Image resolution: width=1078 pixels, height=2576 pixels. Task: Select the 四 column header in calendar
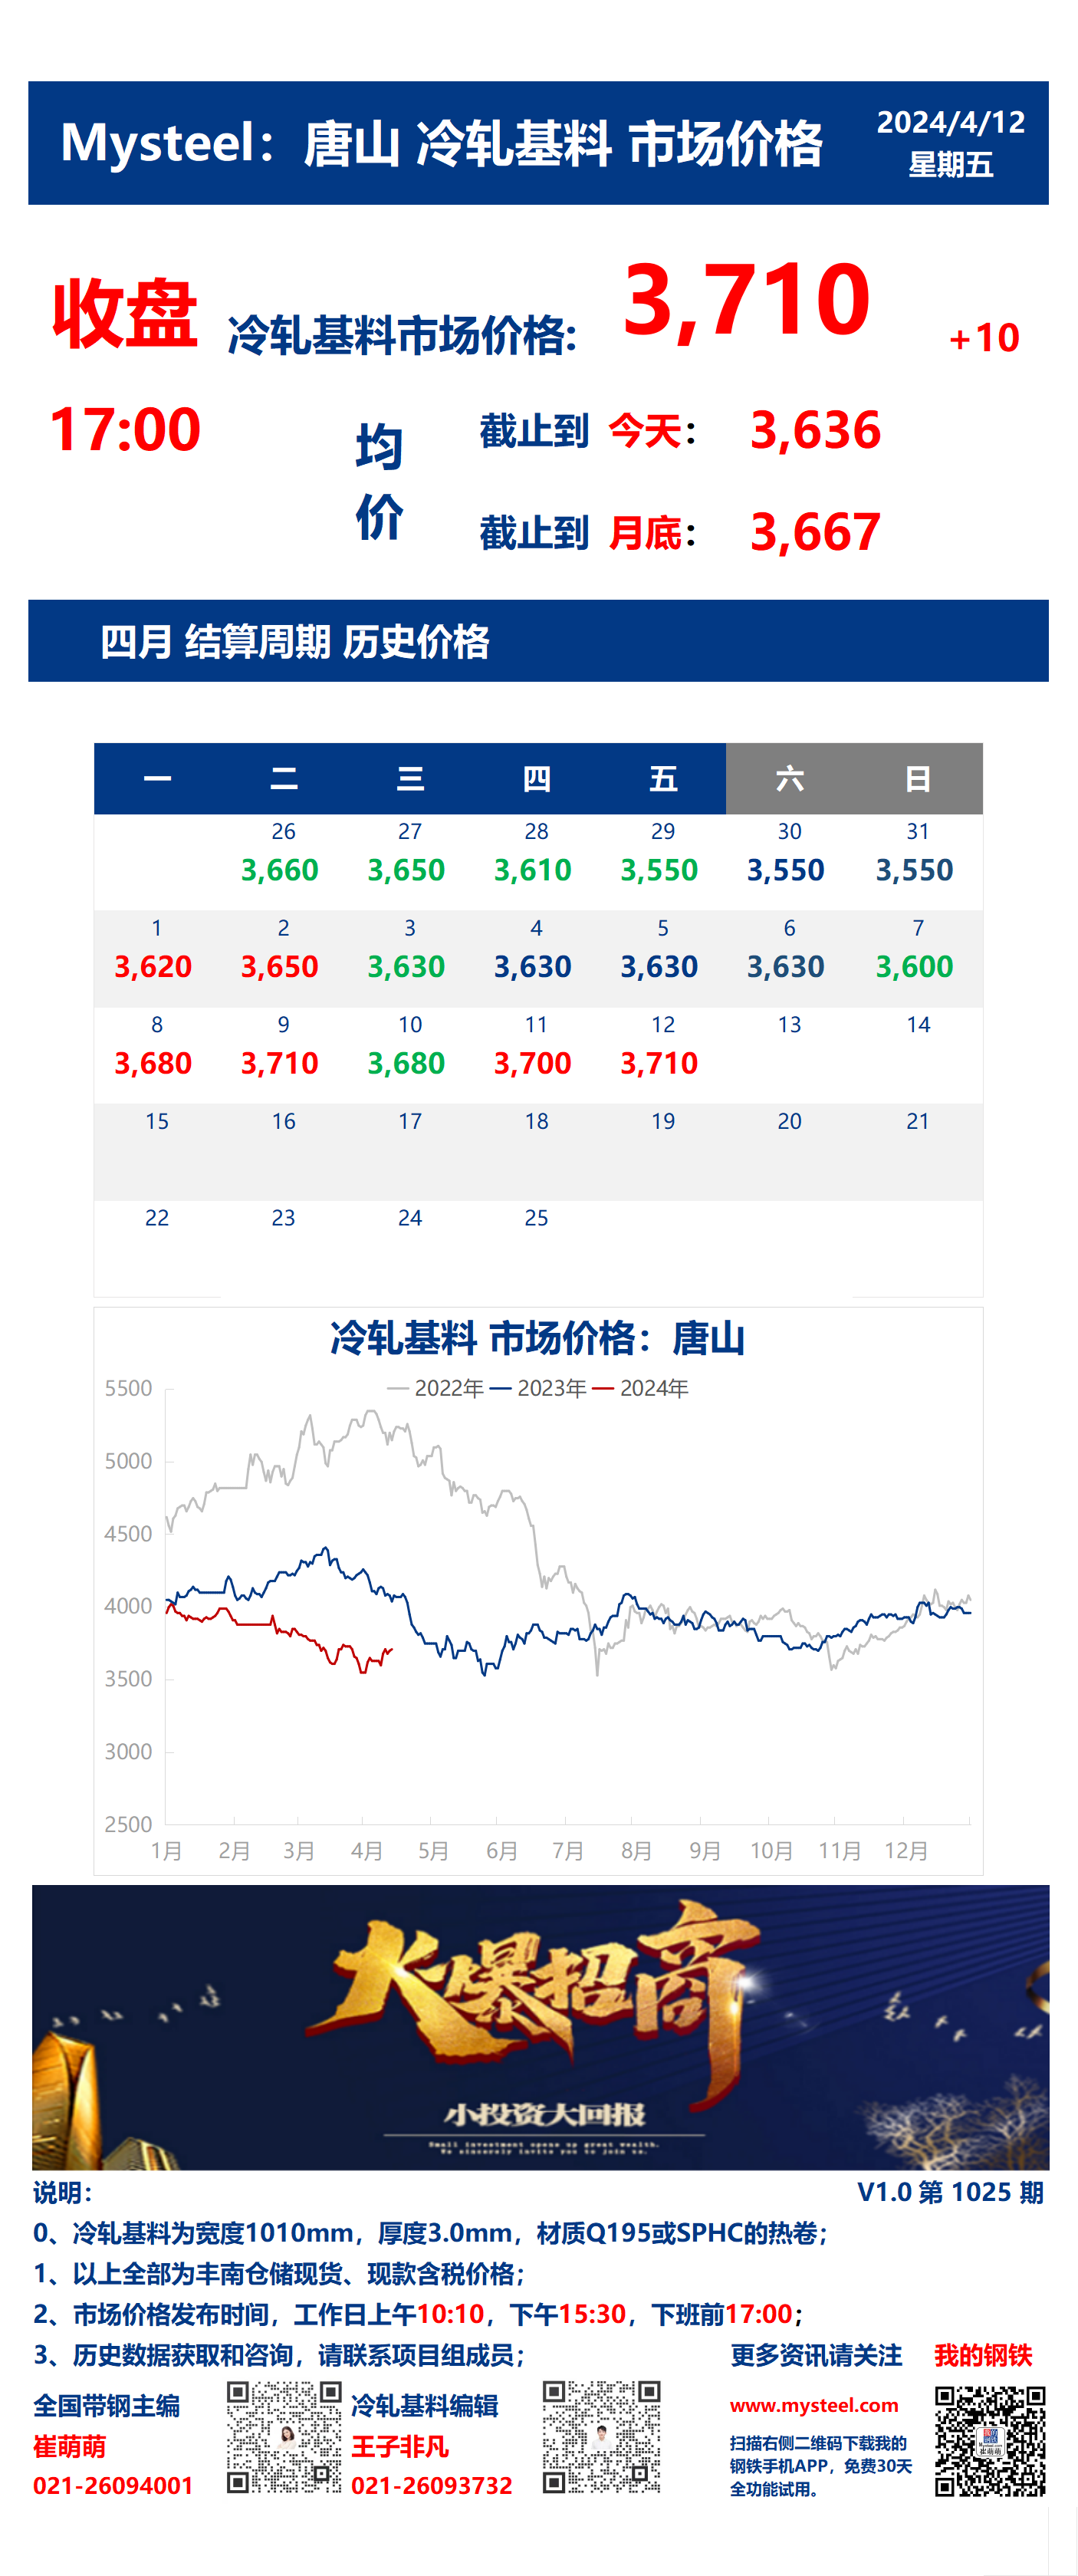coord(537,778)
